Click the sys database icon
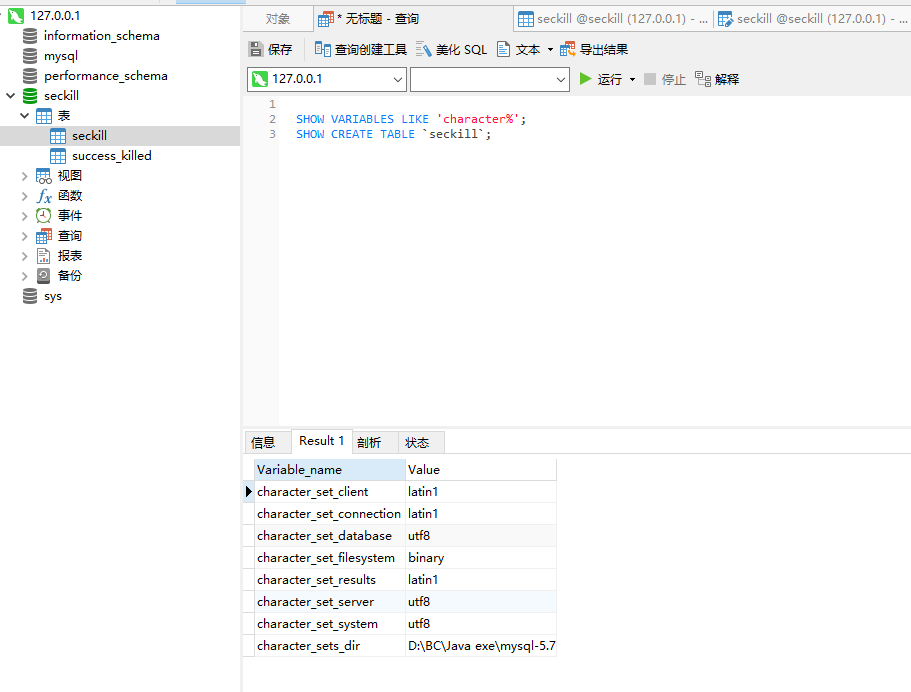This screenshot has height=692, width=911. click(x=30, y=296)
